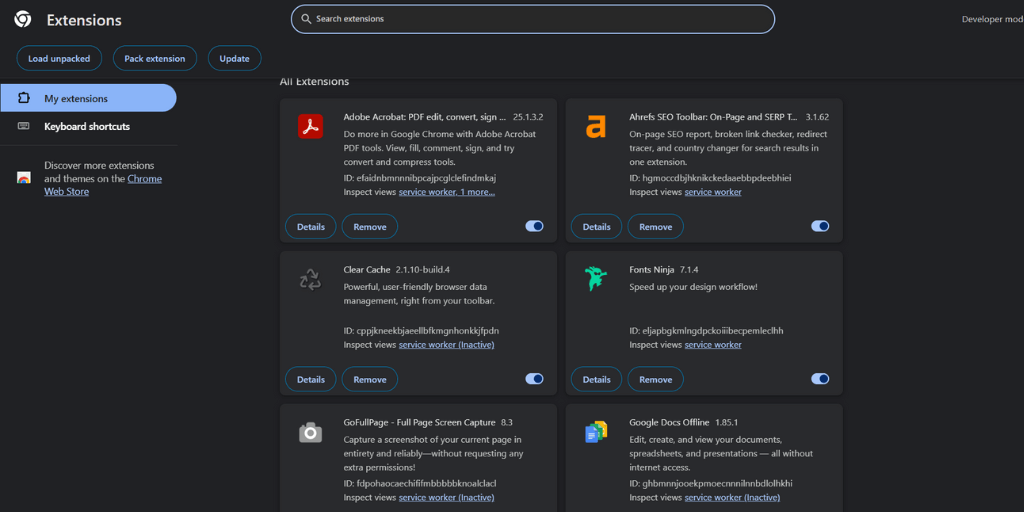
Task: Click Clear Cache ID cppjkneekbjaeellbfkmgnhonkkjfpdn
Action: (421, 330)
